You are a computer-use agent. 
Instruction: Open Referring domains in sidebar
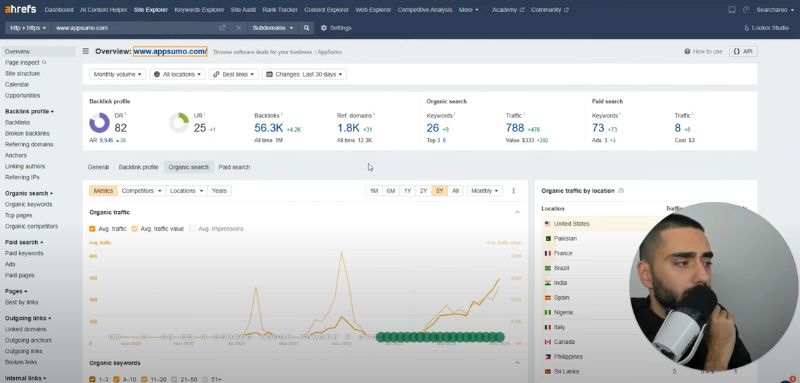pyautogui.click(x=29, y=144)
